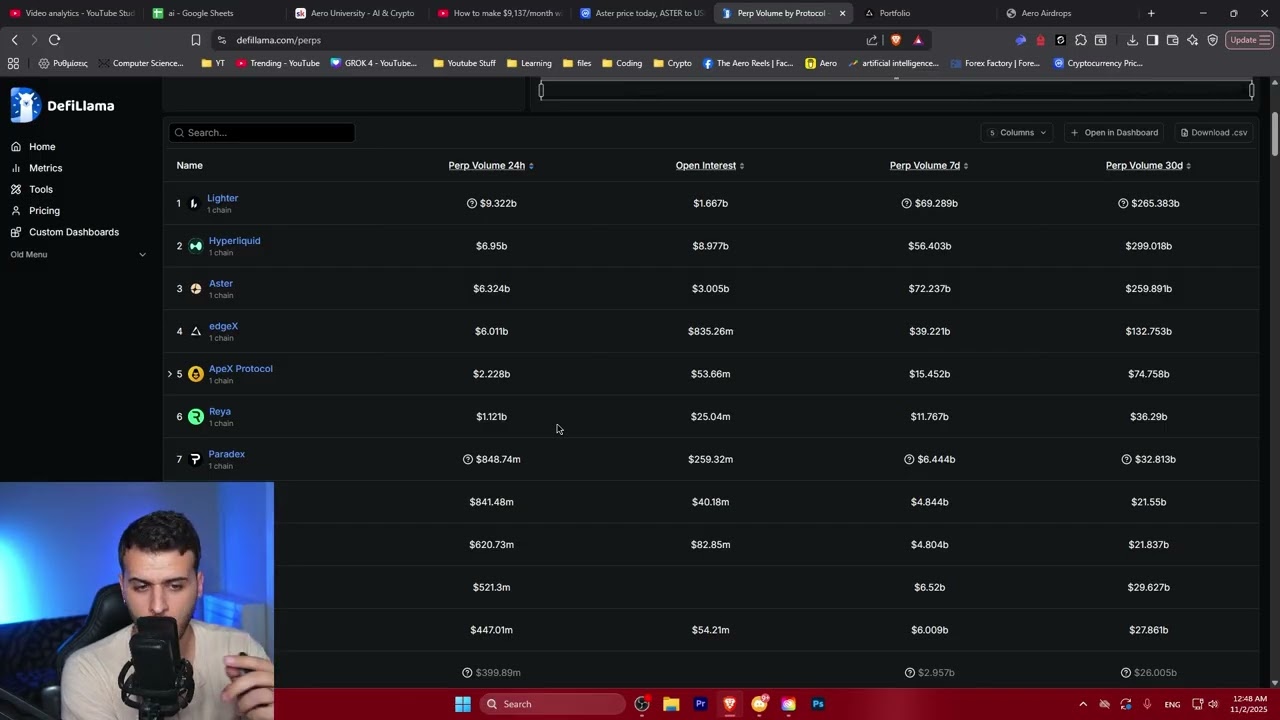
Task: Click the Hyperliquid logo icon
Action: tap(195, 246)
